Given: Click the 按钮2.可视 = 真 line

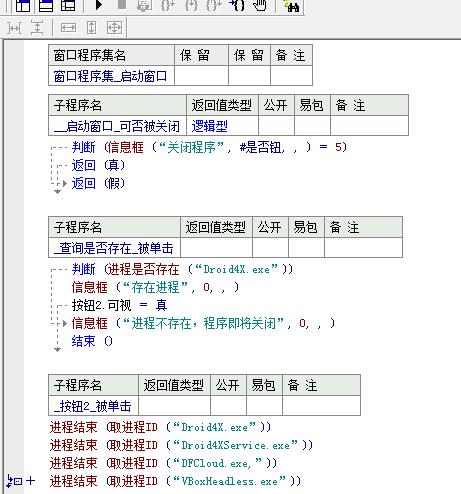Looking at the screenshot, I should pos(120,305).
